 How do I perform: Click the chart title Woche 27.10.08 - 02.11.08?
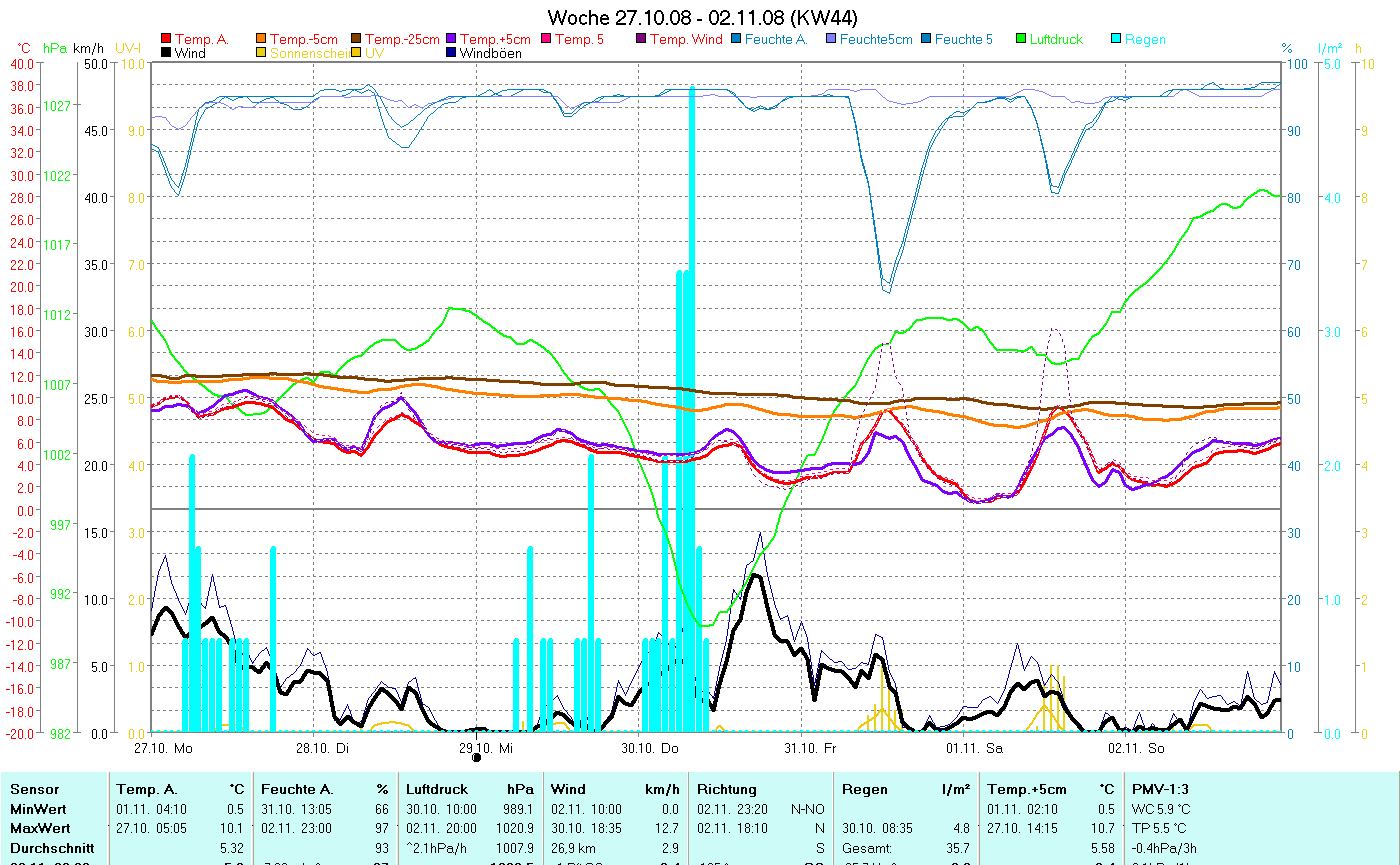pyautogui.click(x=702, y=18)
